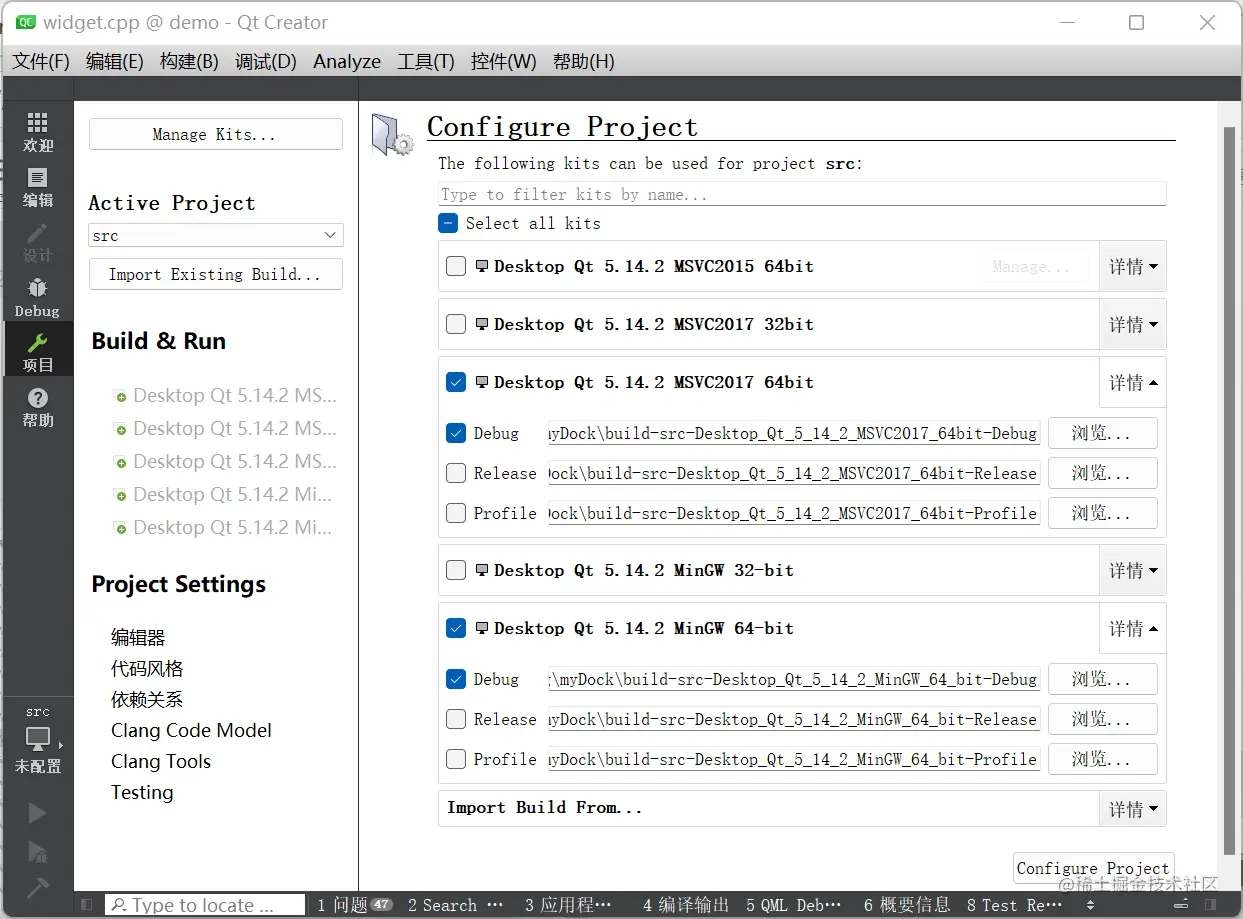Check the Desktop Qt 5.14.2 MSVC2015 64bit kit

point(456,266)
